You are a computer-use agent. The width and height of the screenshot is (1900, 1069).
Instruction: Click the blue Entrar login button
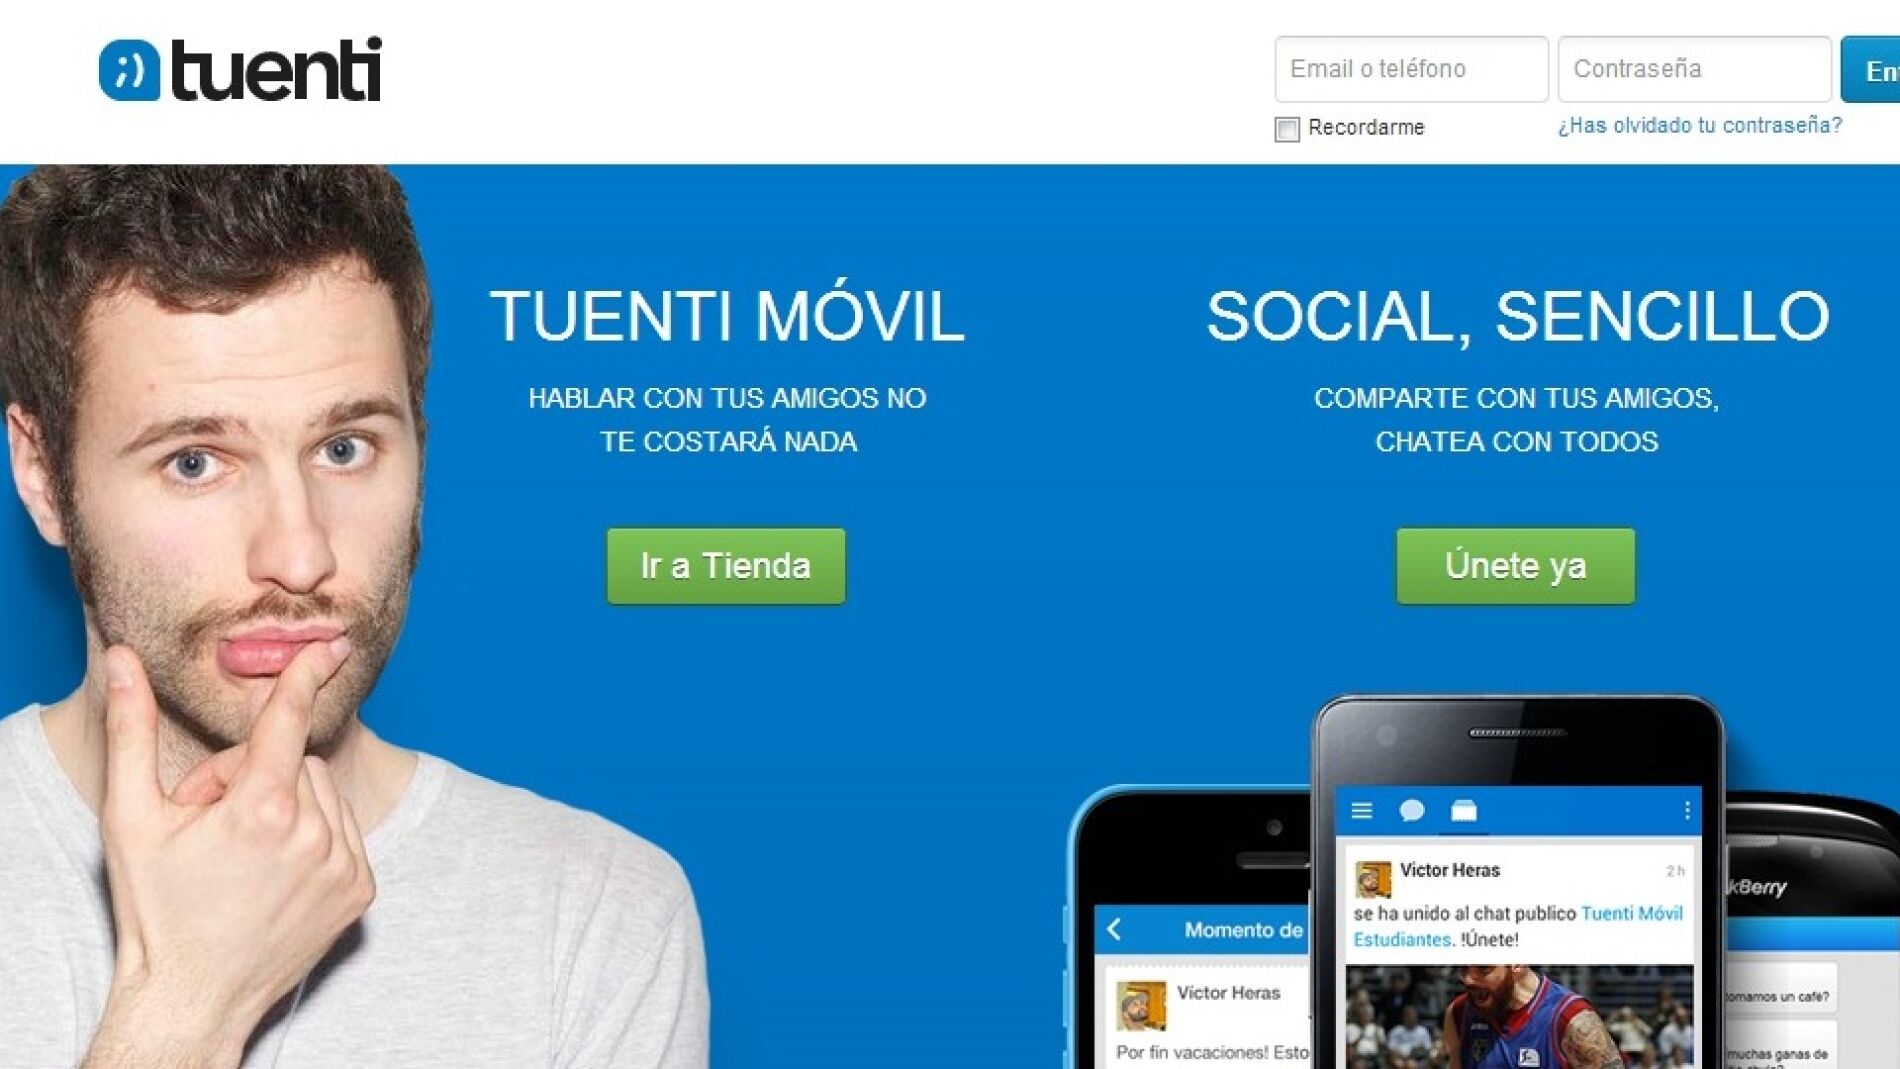tap(1870, 69)
